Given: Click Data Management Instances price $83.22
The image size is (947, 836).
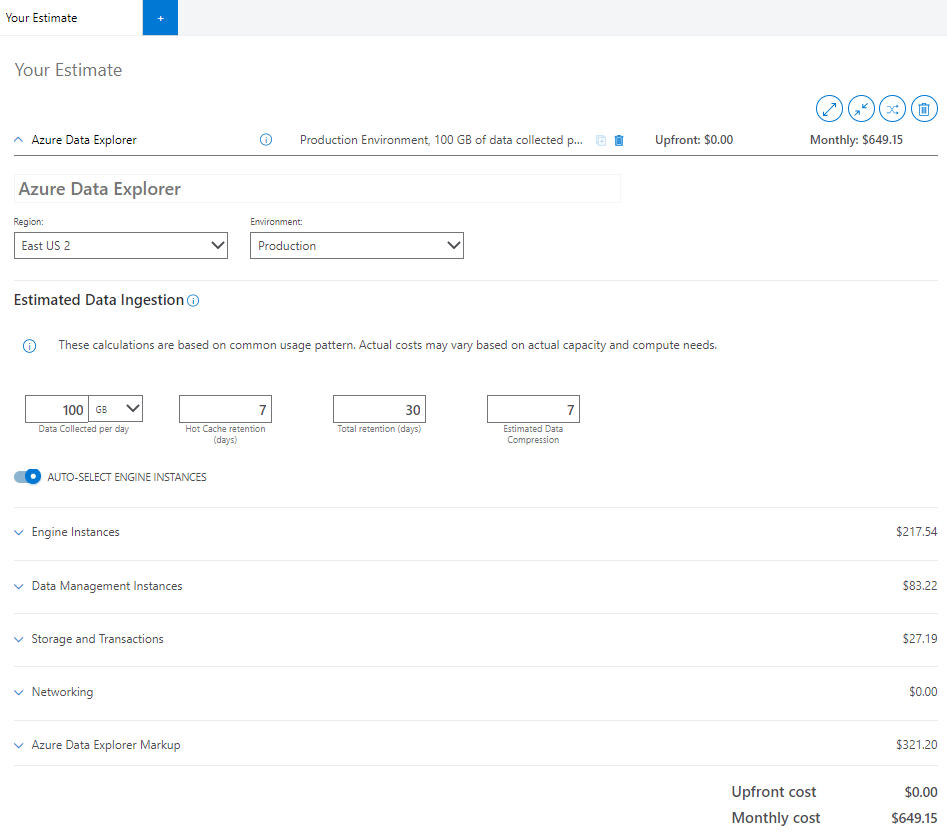Looking at the screenshot, I should (x=920, y=585).
